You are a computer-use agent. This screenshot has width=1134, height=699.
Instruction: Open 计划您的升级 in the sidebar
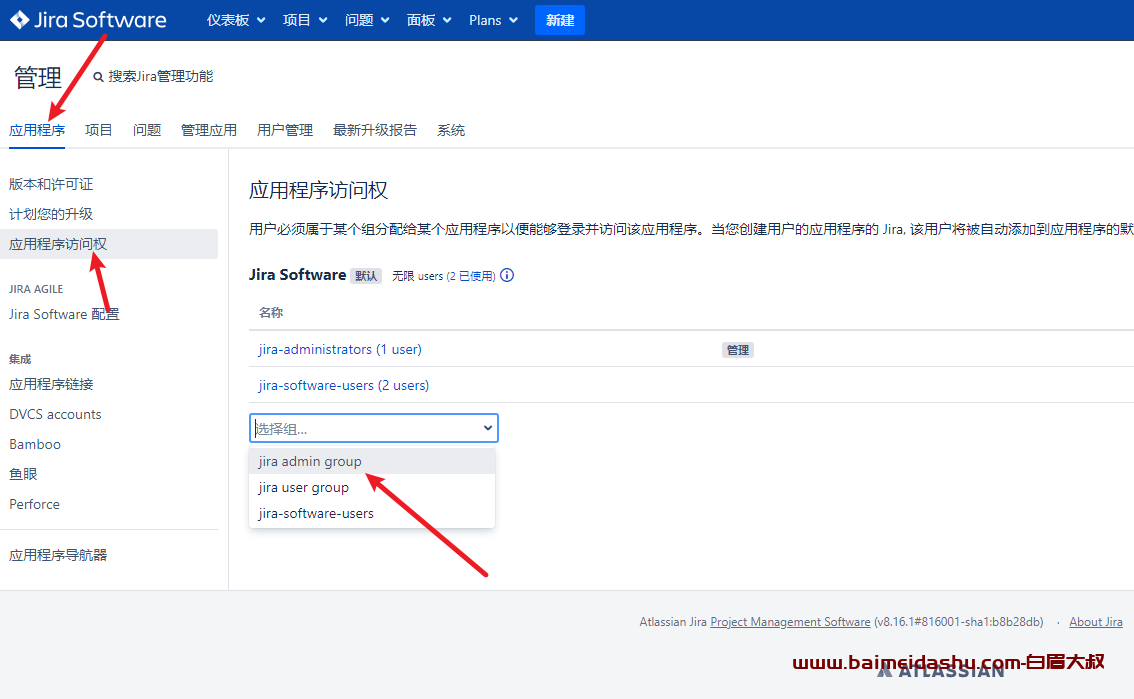51,214
